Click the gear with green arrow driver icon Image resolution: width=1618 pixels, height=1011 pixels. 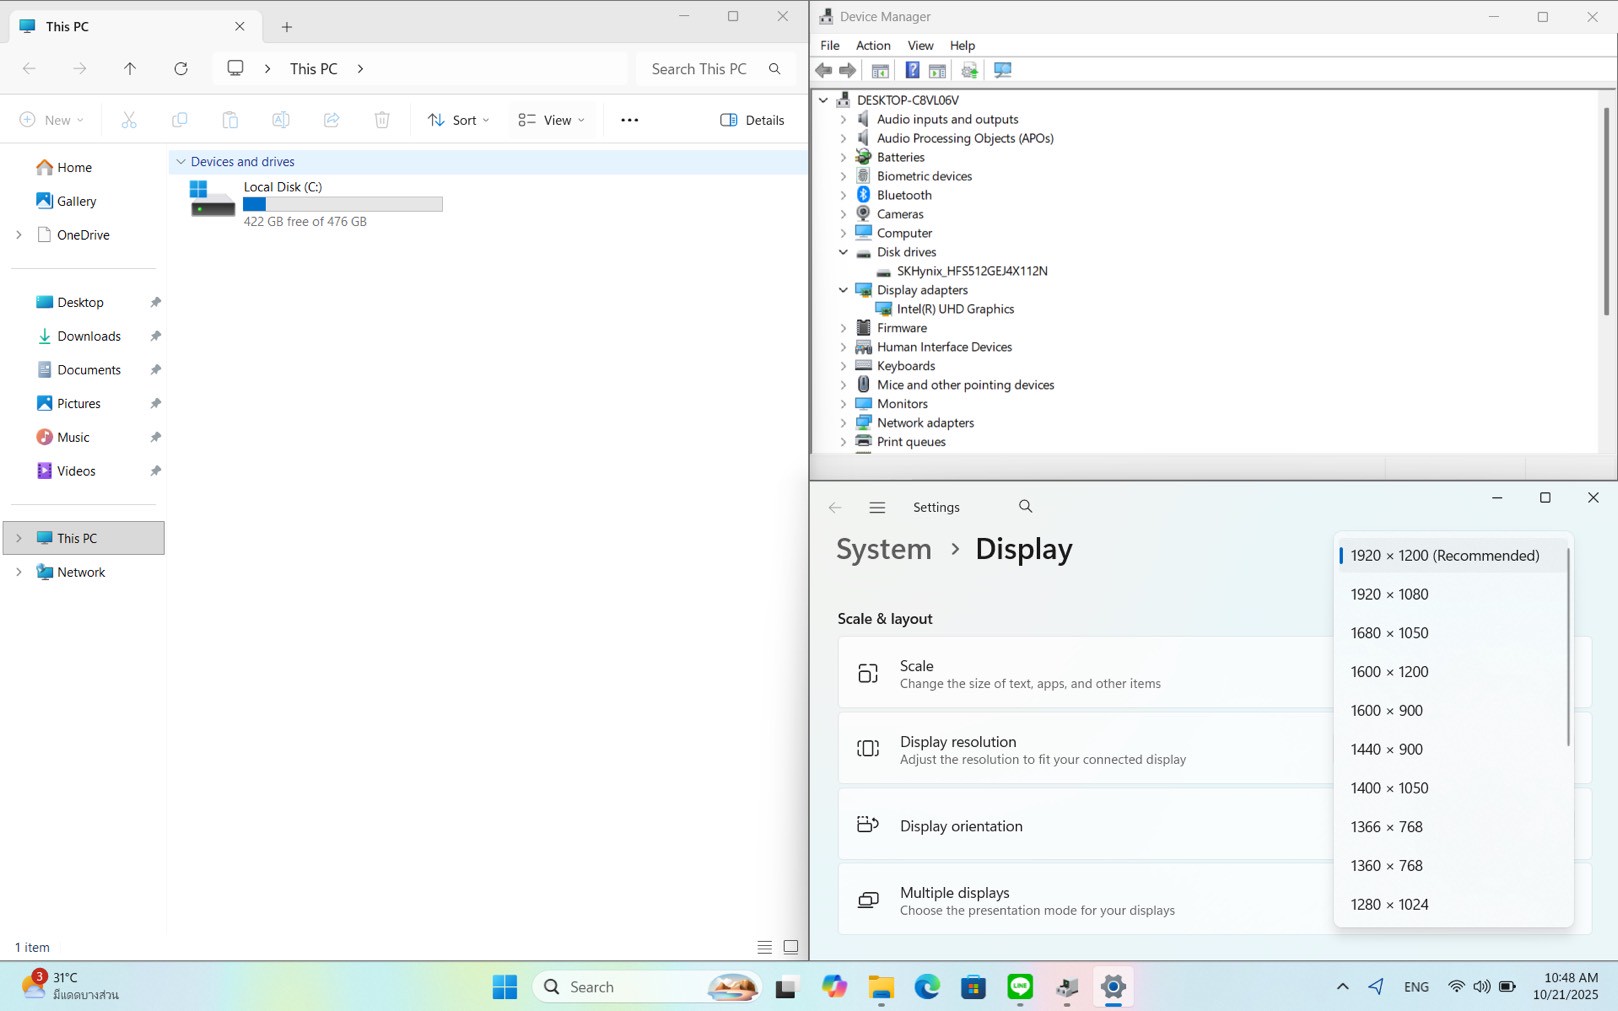click(x=969, y=70)
